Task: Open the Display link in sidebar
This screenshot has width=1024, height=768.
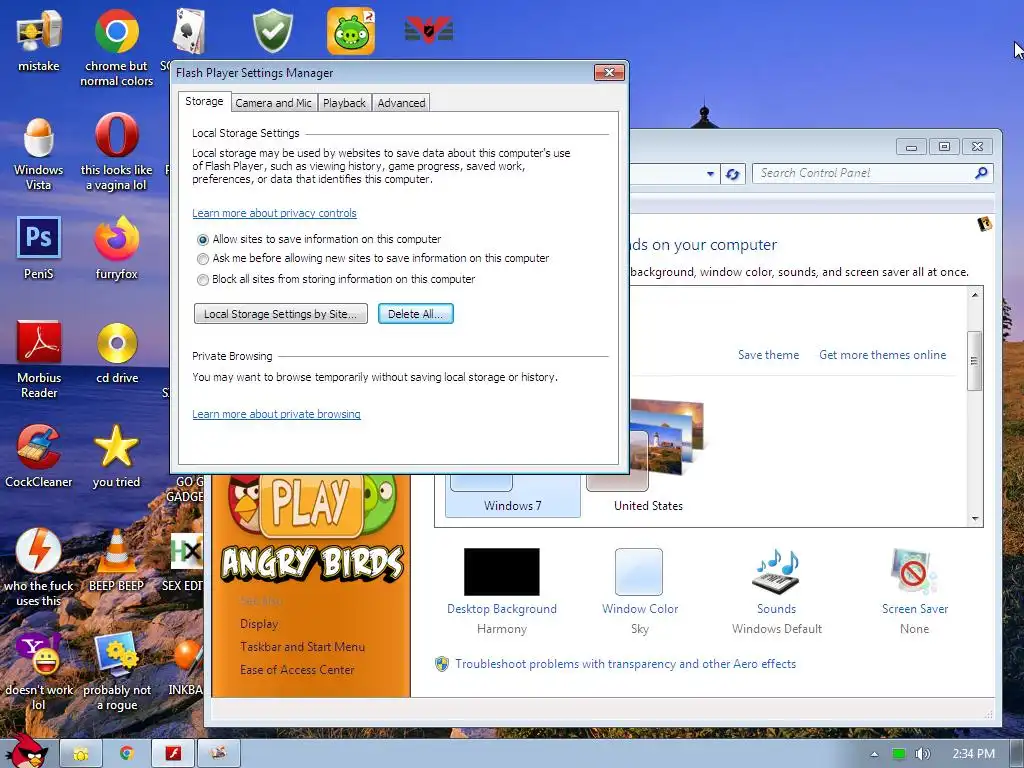Action: 259,624
